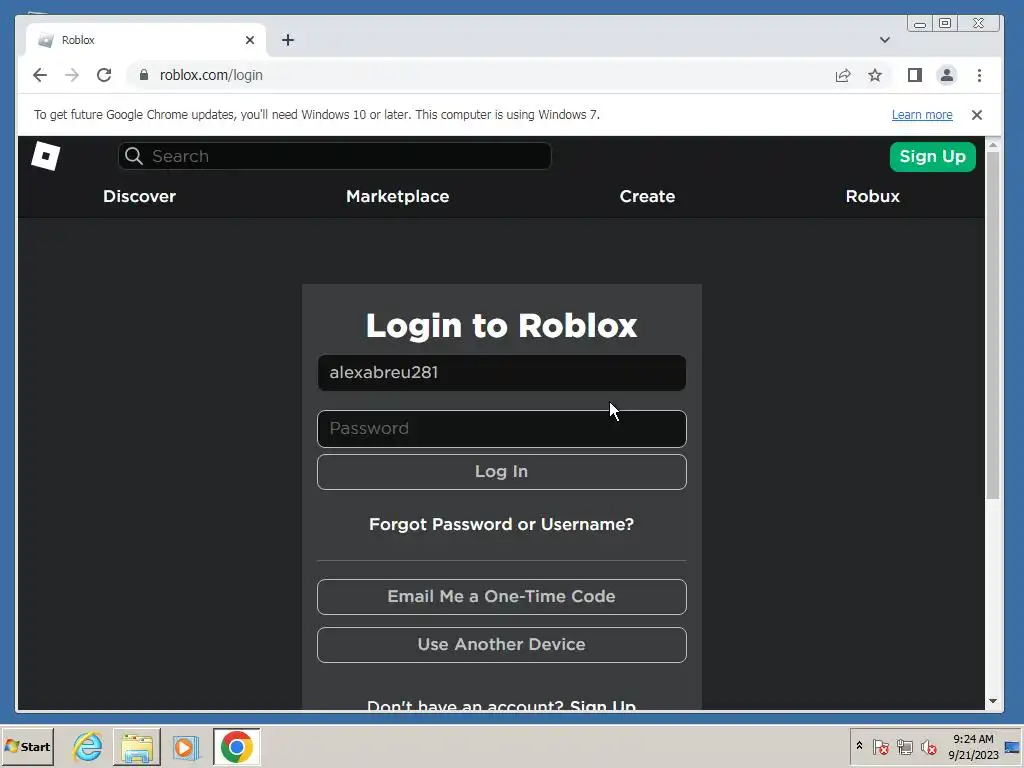Click the network tray icon
This screenshot has height=768, width=1024.
coord(904,746)
